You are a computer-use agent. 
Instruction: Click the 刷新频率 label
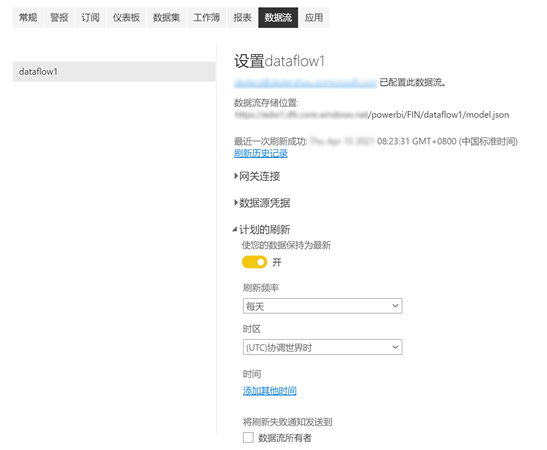tap(261, 288)
